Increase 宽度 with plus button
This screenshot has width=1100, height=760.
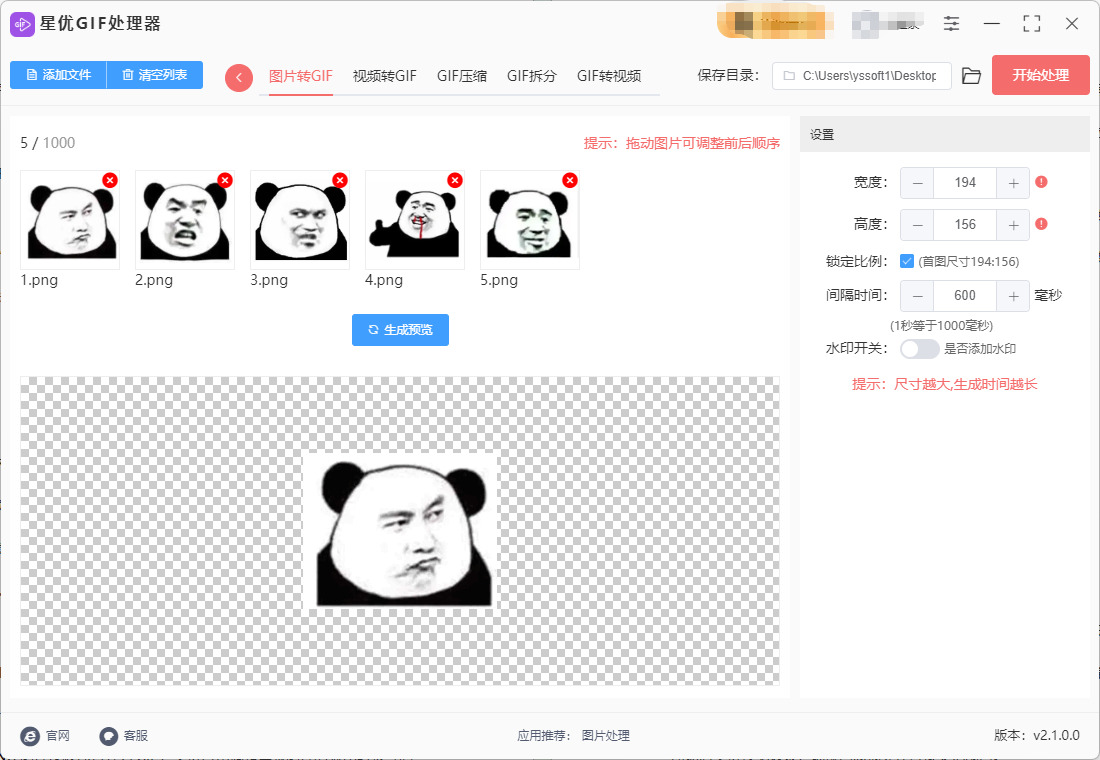tap(1013, 183)
